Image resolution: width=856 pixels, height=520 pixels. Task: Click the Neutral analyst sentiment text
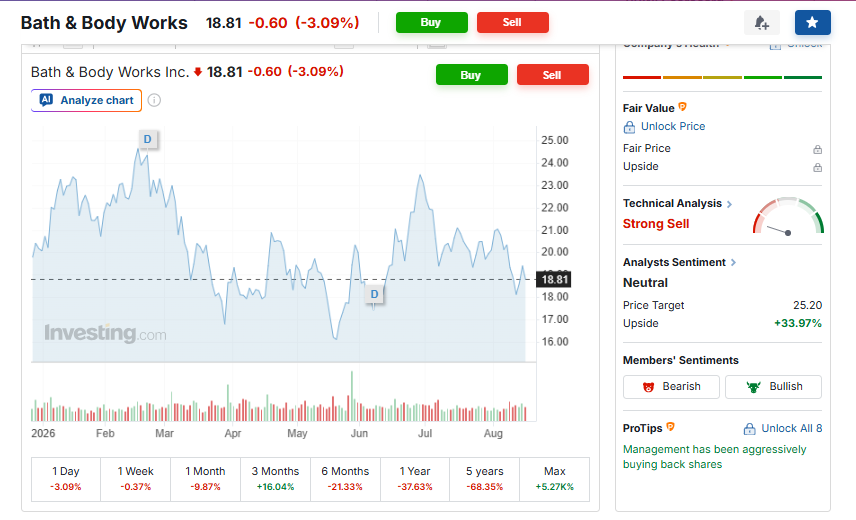645,283
